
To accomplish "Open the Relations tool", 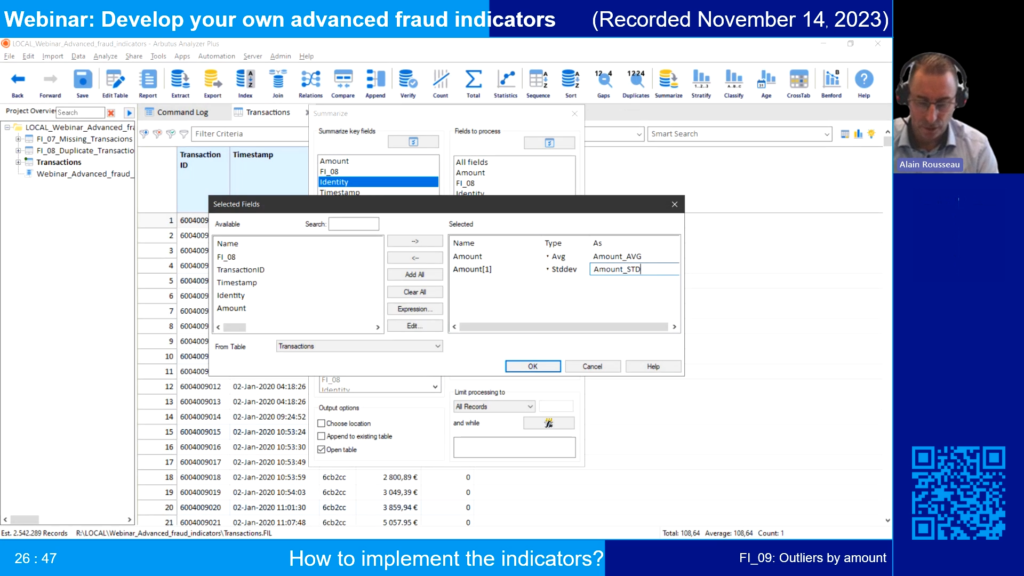I will point(310,84).
